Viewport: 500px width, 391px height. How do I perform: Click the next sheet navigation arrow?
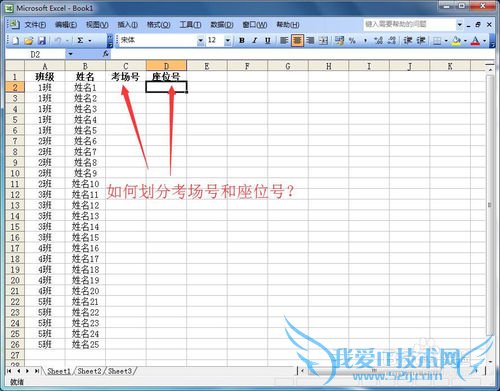point(27,371)
